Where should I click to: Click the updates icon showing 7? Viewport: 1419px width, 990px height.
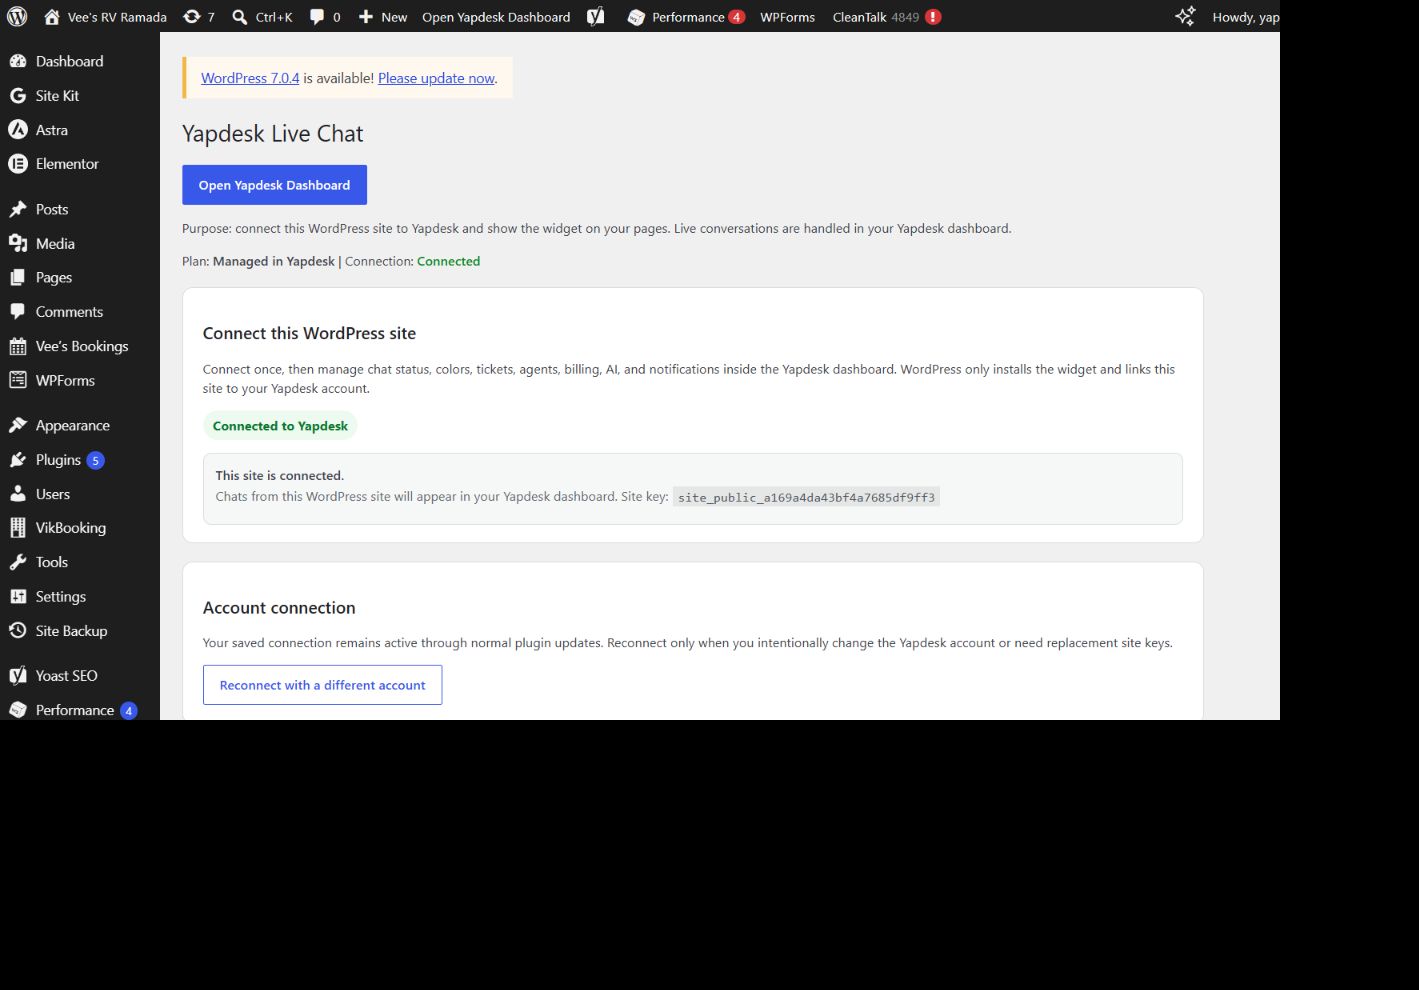pyautogui.click(x=191, y=16)
